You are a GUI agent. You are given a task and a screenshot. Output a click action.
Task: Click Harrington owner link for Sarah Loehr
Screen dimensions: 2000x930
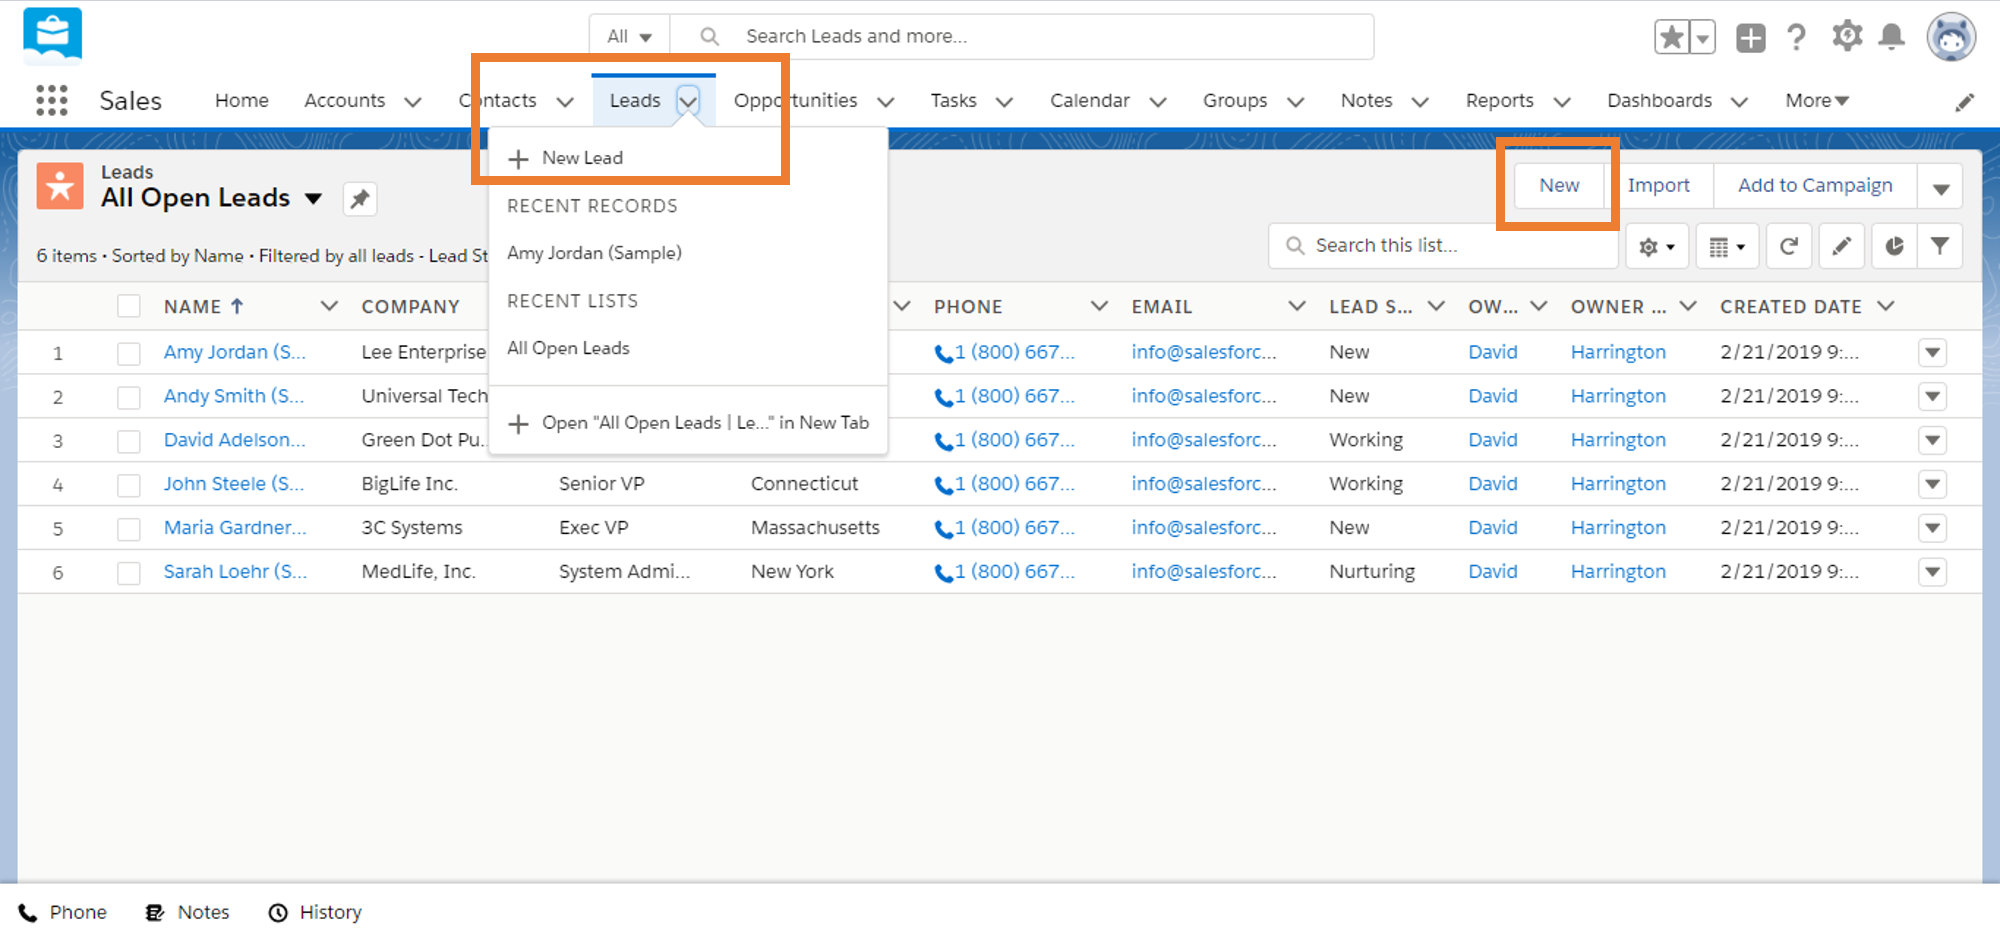tap(1618, 572)
